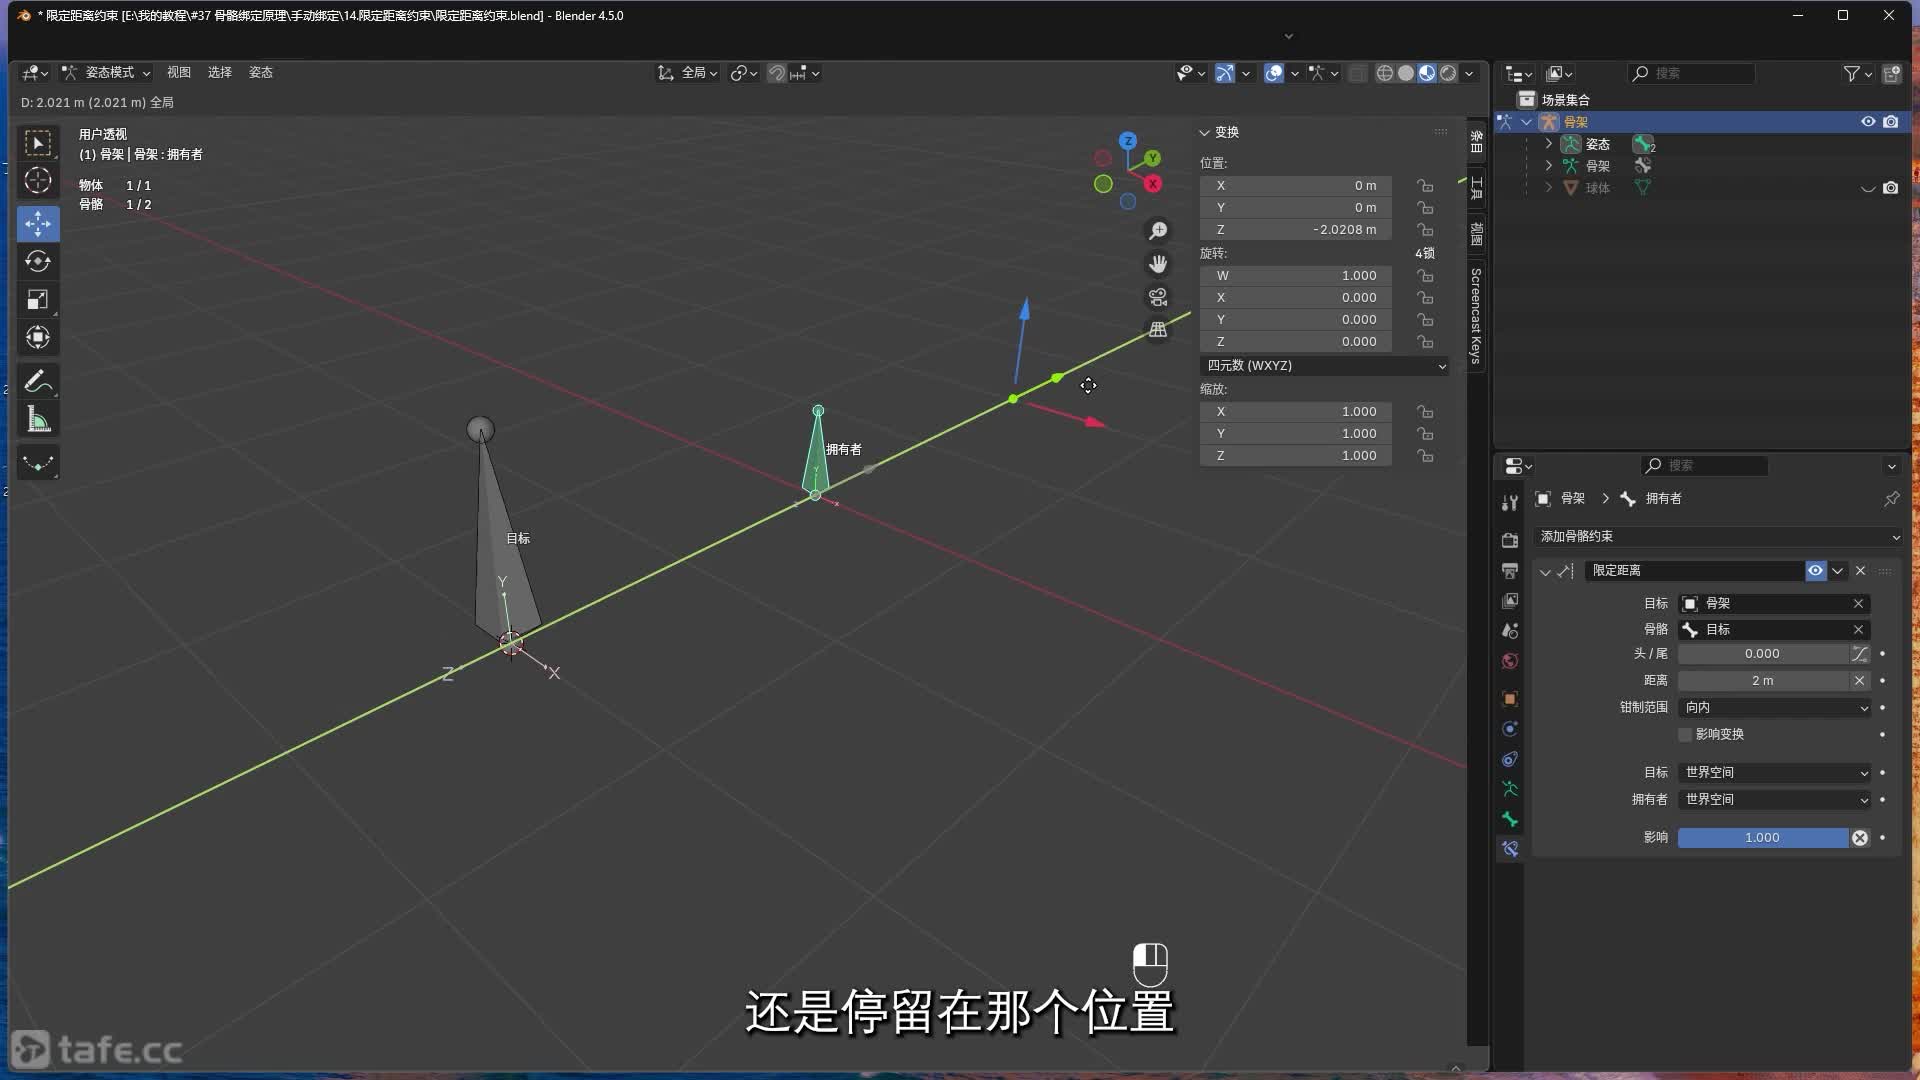Open the 添加骨骼约束 dropdown
Screen dimensions: 1920x1080
(1719, 537)
